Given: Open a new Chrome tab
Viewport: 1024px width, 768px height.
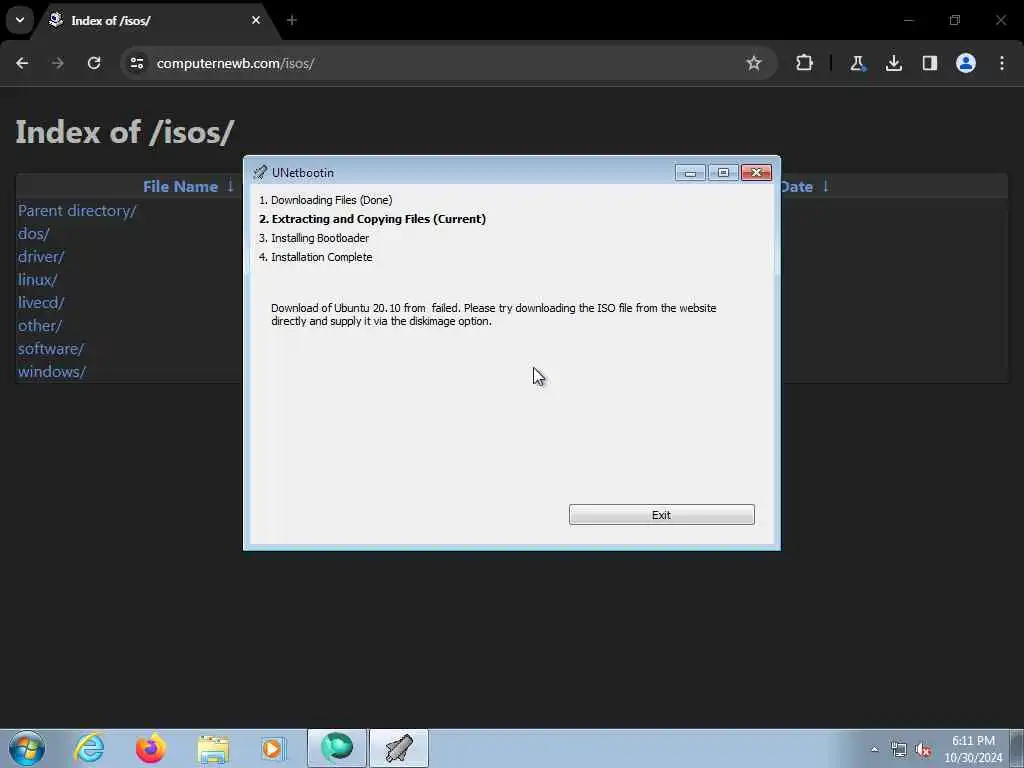Looking at the screenshot, I should (x=292, y=20).
